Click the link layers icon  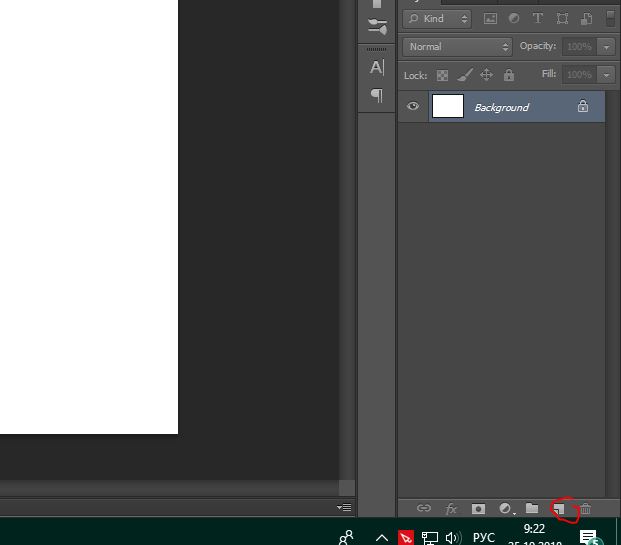click(x=423, y=508)
